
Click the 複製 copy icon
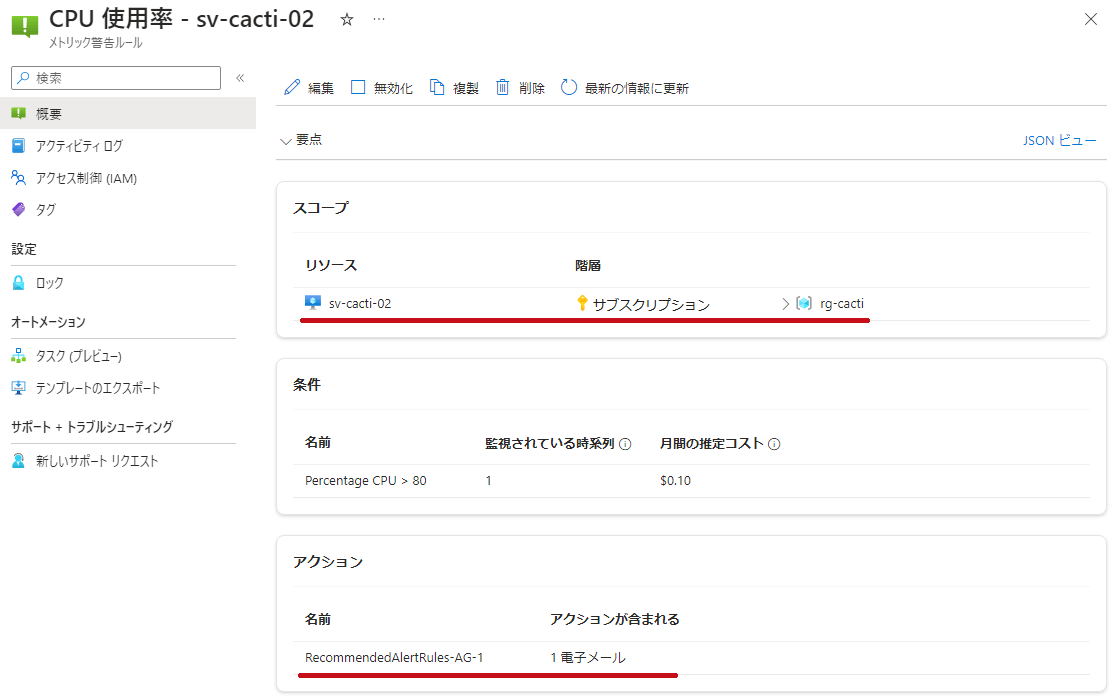pyautogui.click(x=437, y=87)
